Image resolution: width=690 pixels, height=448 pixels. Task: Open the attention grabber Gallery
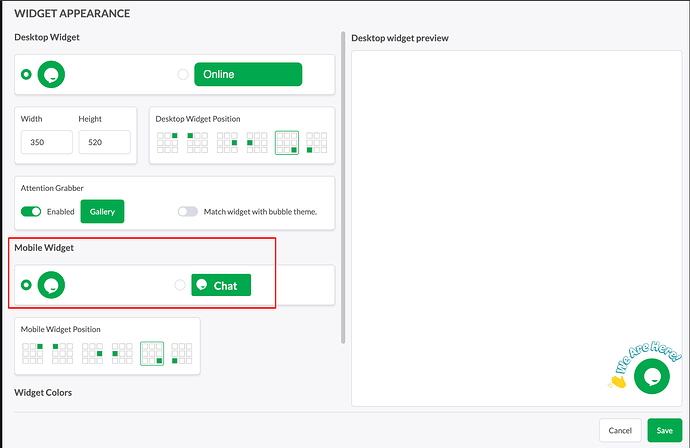(x=102, y=212)
